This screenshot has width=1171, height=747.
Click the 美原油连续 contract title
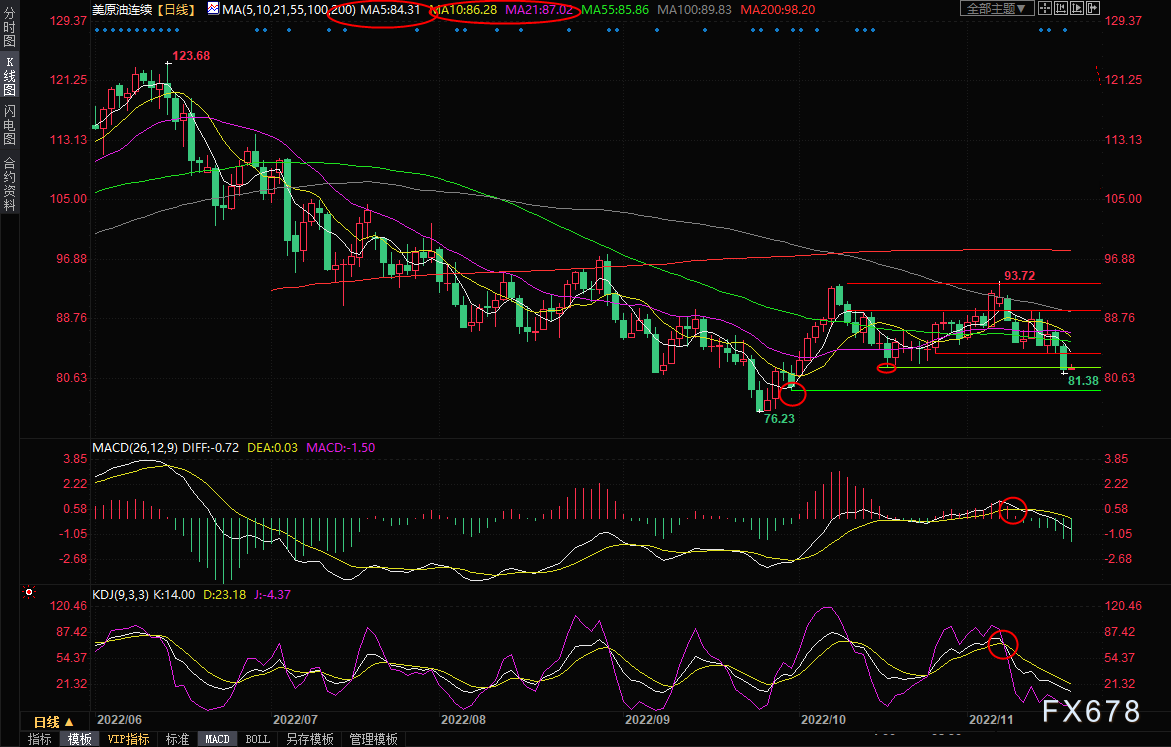[x=122, y=10]
